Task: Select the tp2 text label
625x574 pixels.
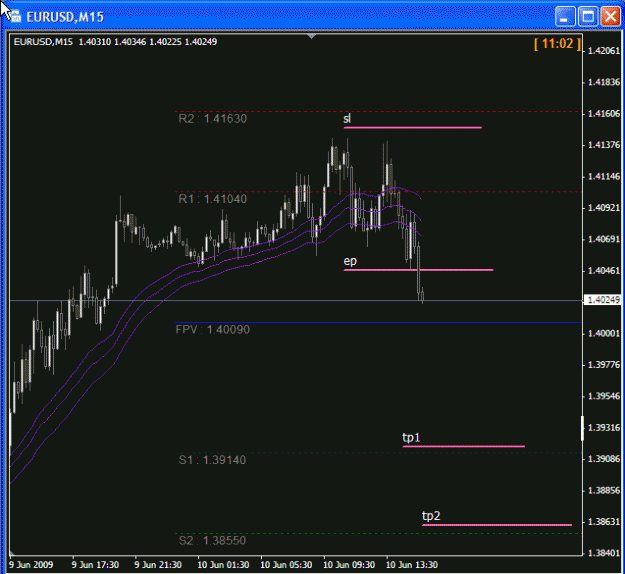Action: click(x=431, y=516)
